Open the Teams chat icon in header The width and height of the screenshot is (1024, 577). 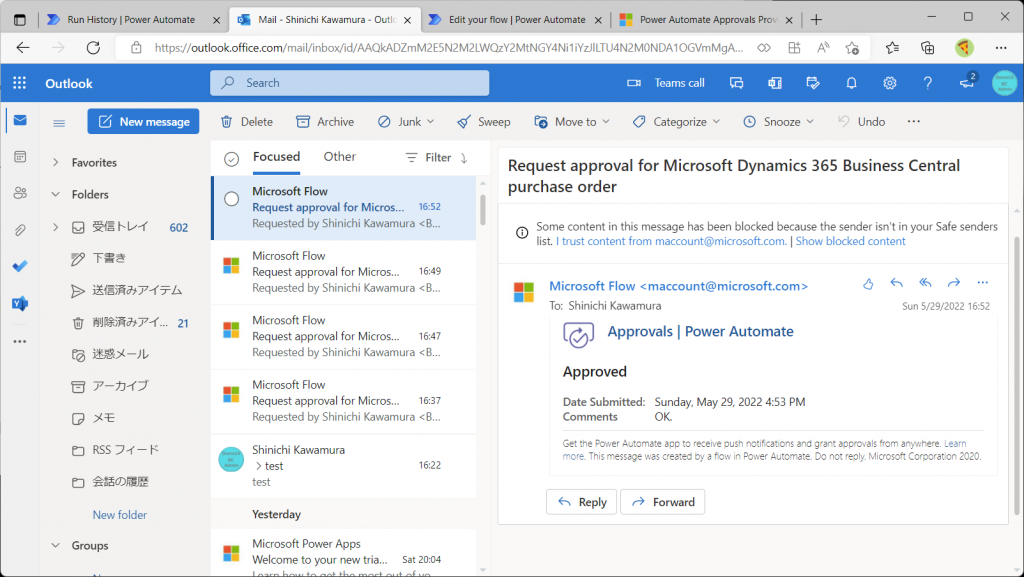737,83
